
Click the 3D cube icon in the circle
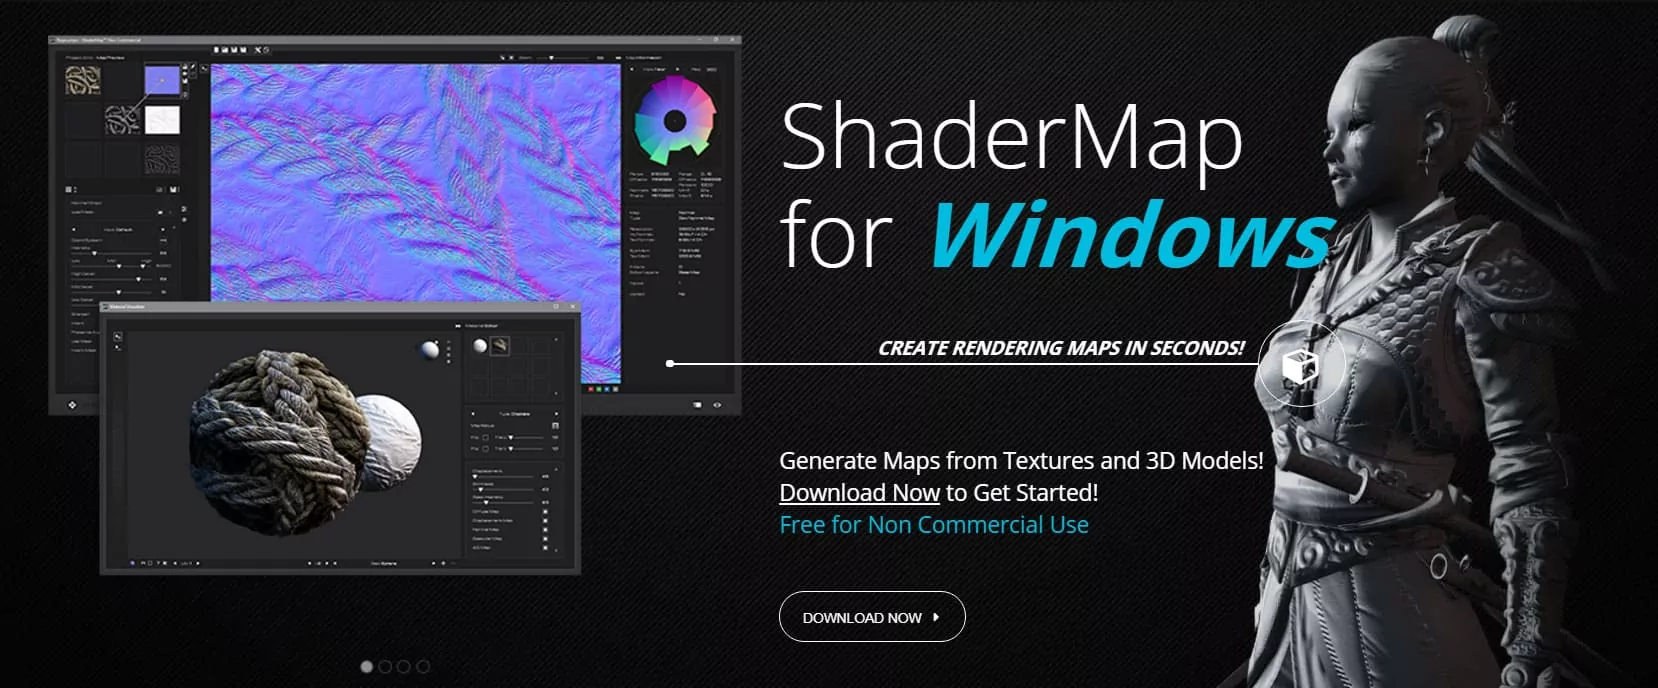click(1299, 365)
